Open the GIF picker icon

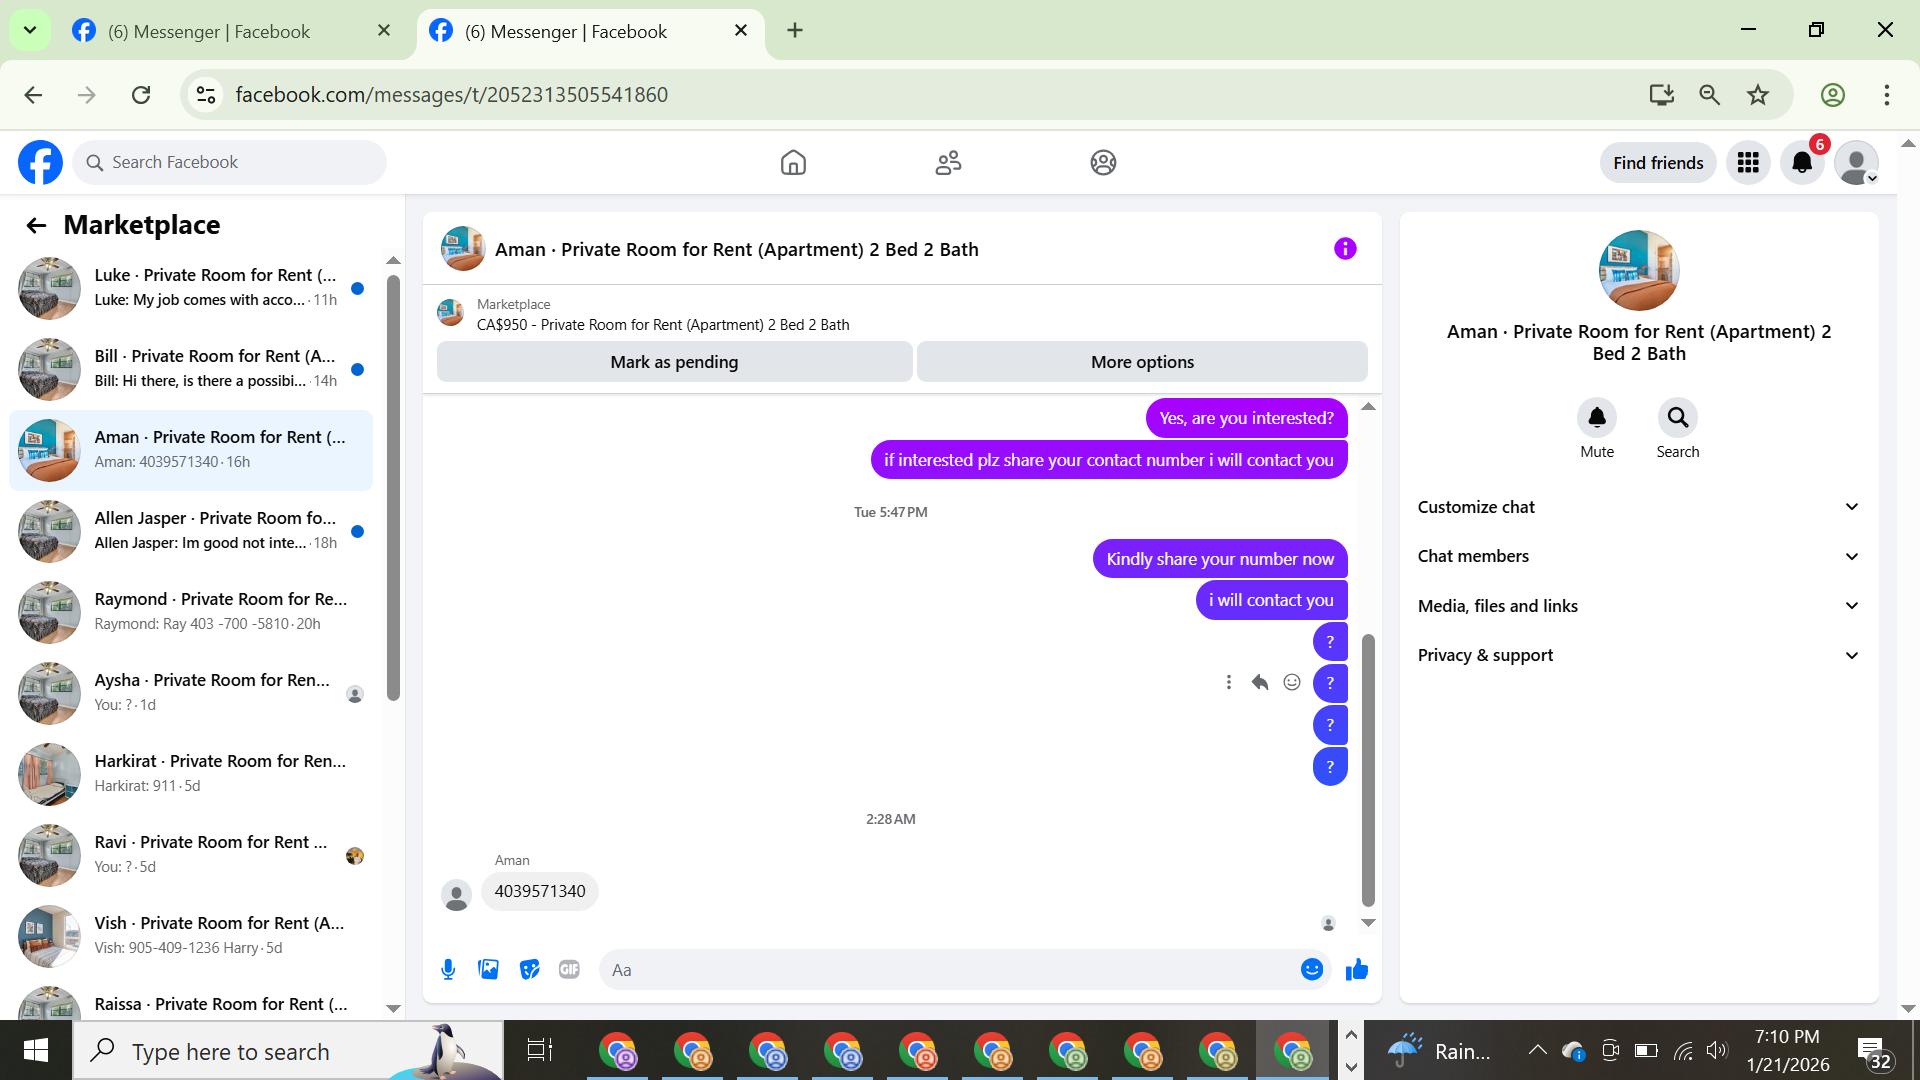(x=569, y=969)
